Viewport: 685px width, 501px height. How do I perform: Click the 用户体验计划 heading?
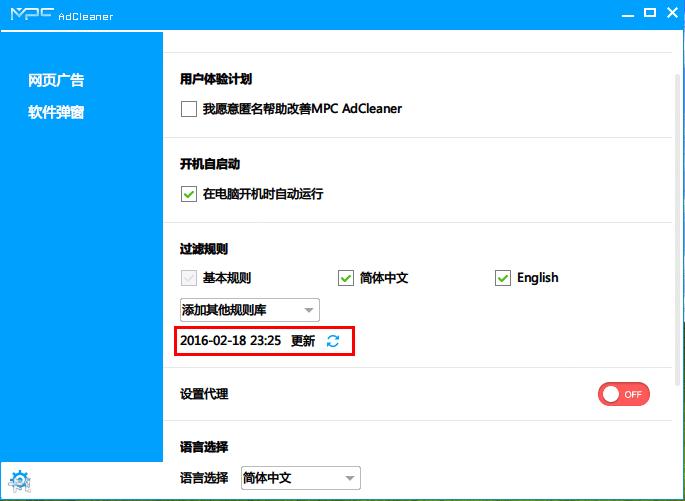coord(216,79)
